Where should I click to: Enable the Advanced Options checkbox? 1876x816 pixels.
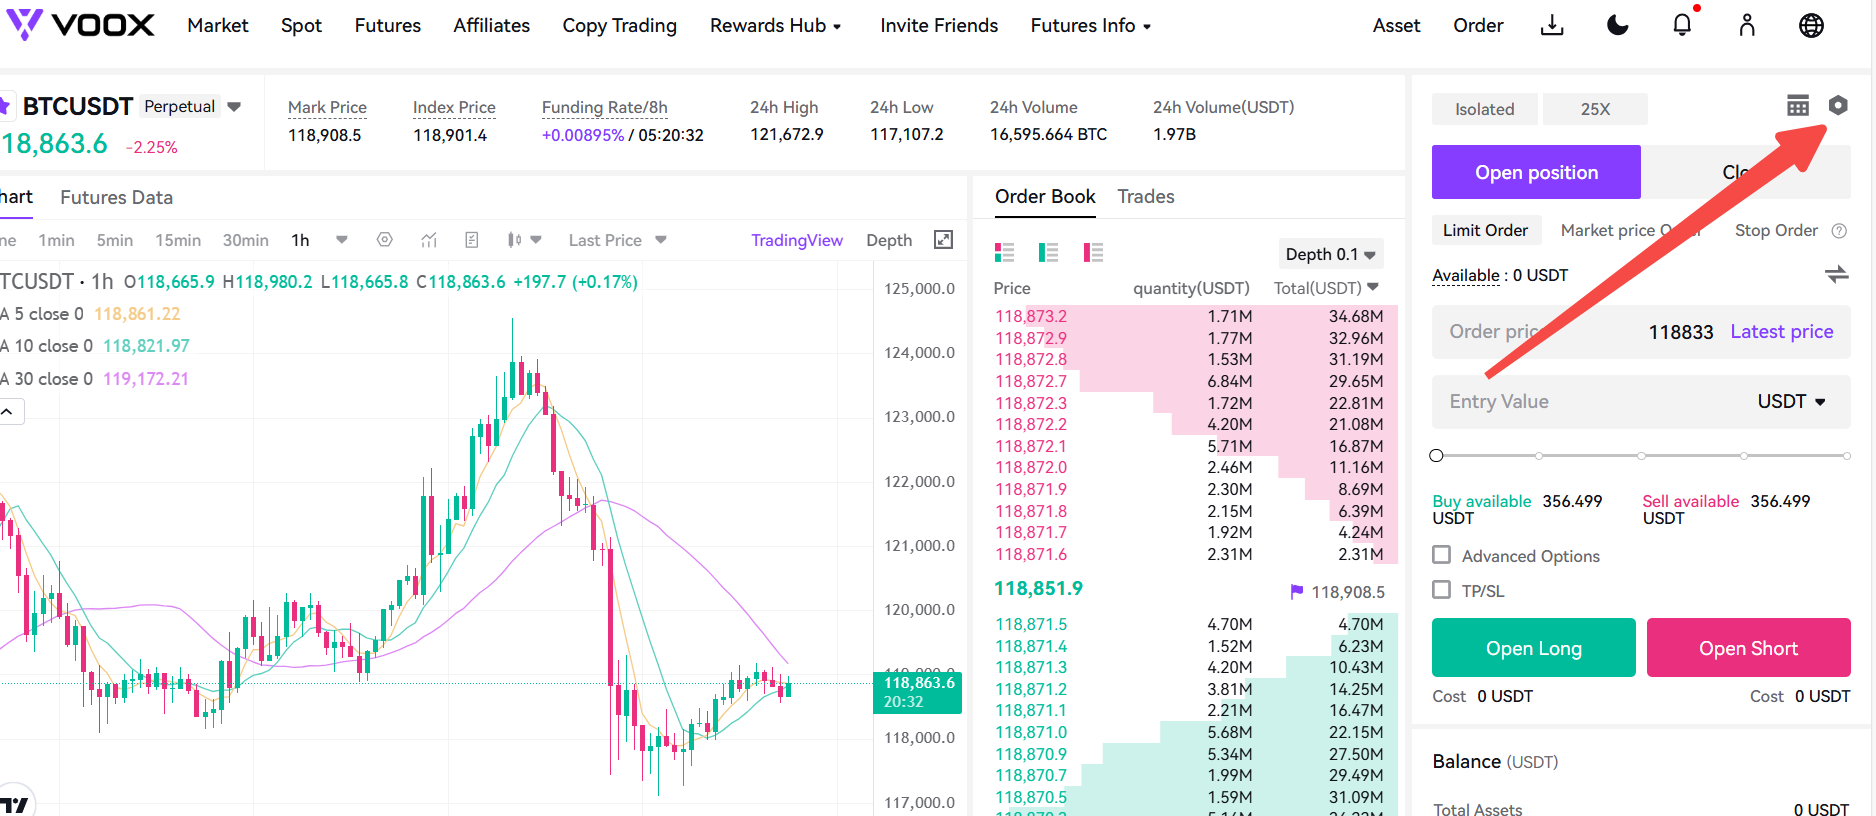tap(1442, 555)
